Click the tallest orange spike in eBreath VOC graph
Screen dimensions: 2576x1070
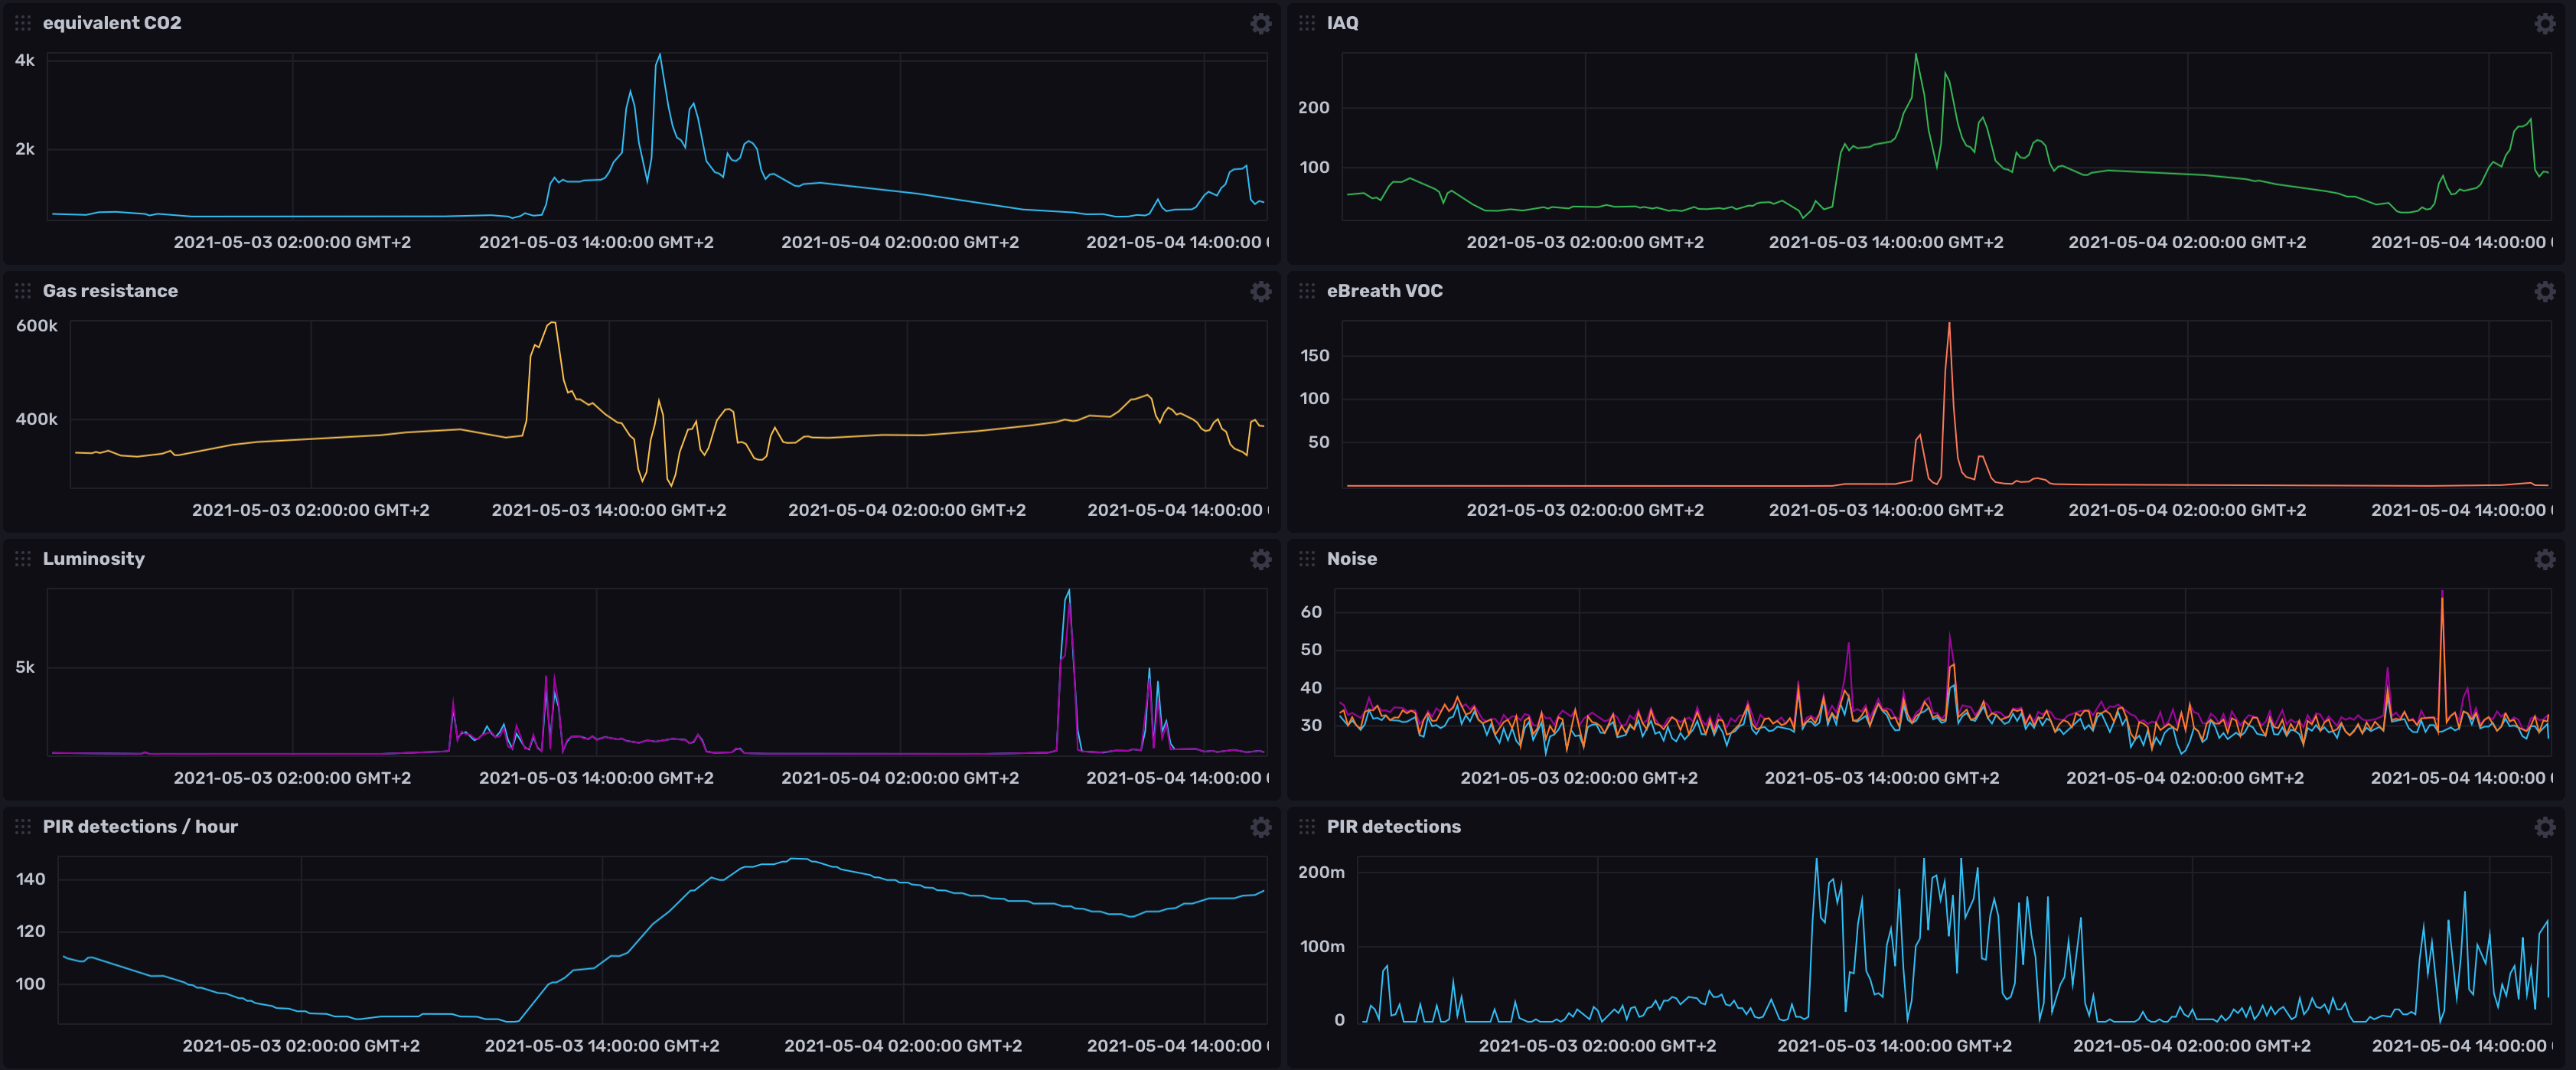click(1948, 324)
